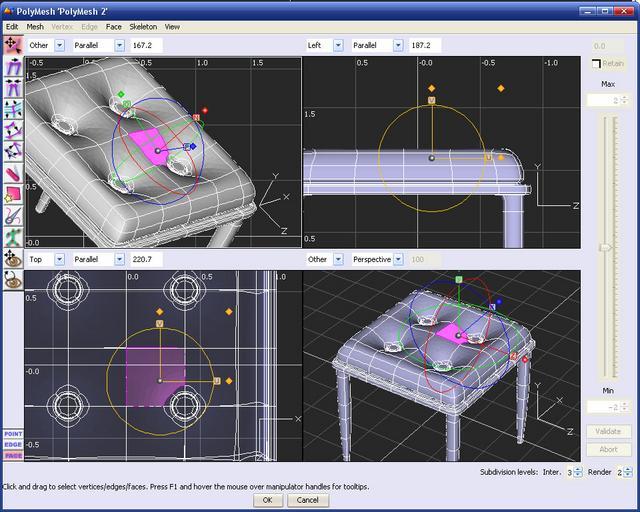Click the vertical Max/Min slider handle
This screenshot has width=640, height=512.
pyautogui.click(x=605, y=246)
